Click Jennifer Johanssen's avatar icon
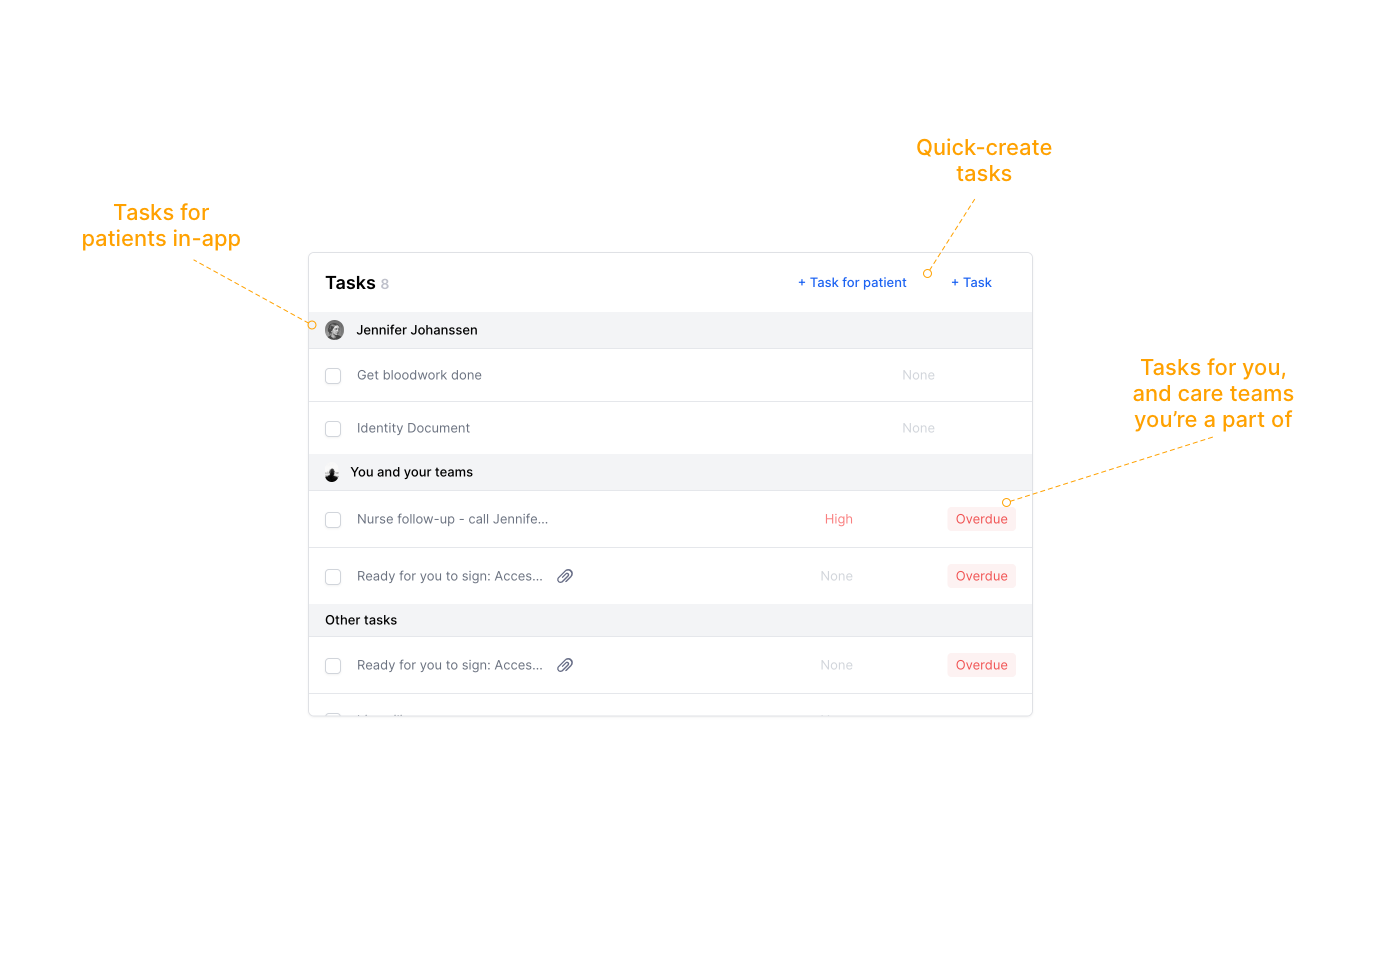 point(335,330)
